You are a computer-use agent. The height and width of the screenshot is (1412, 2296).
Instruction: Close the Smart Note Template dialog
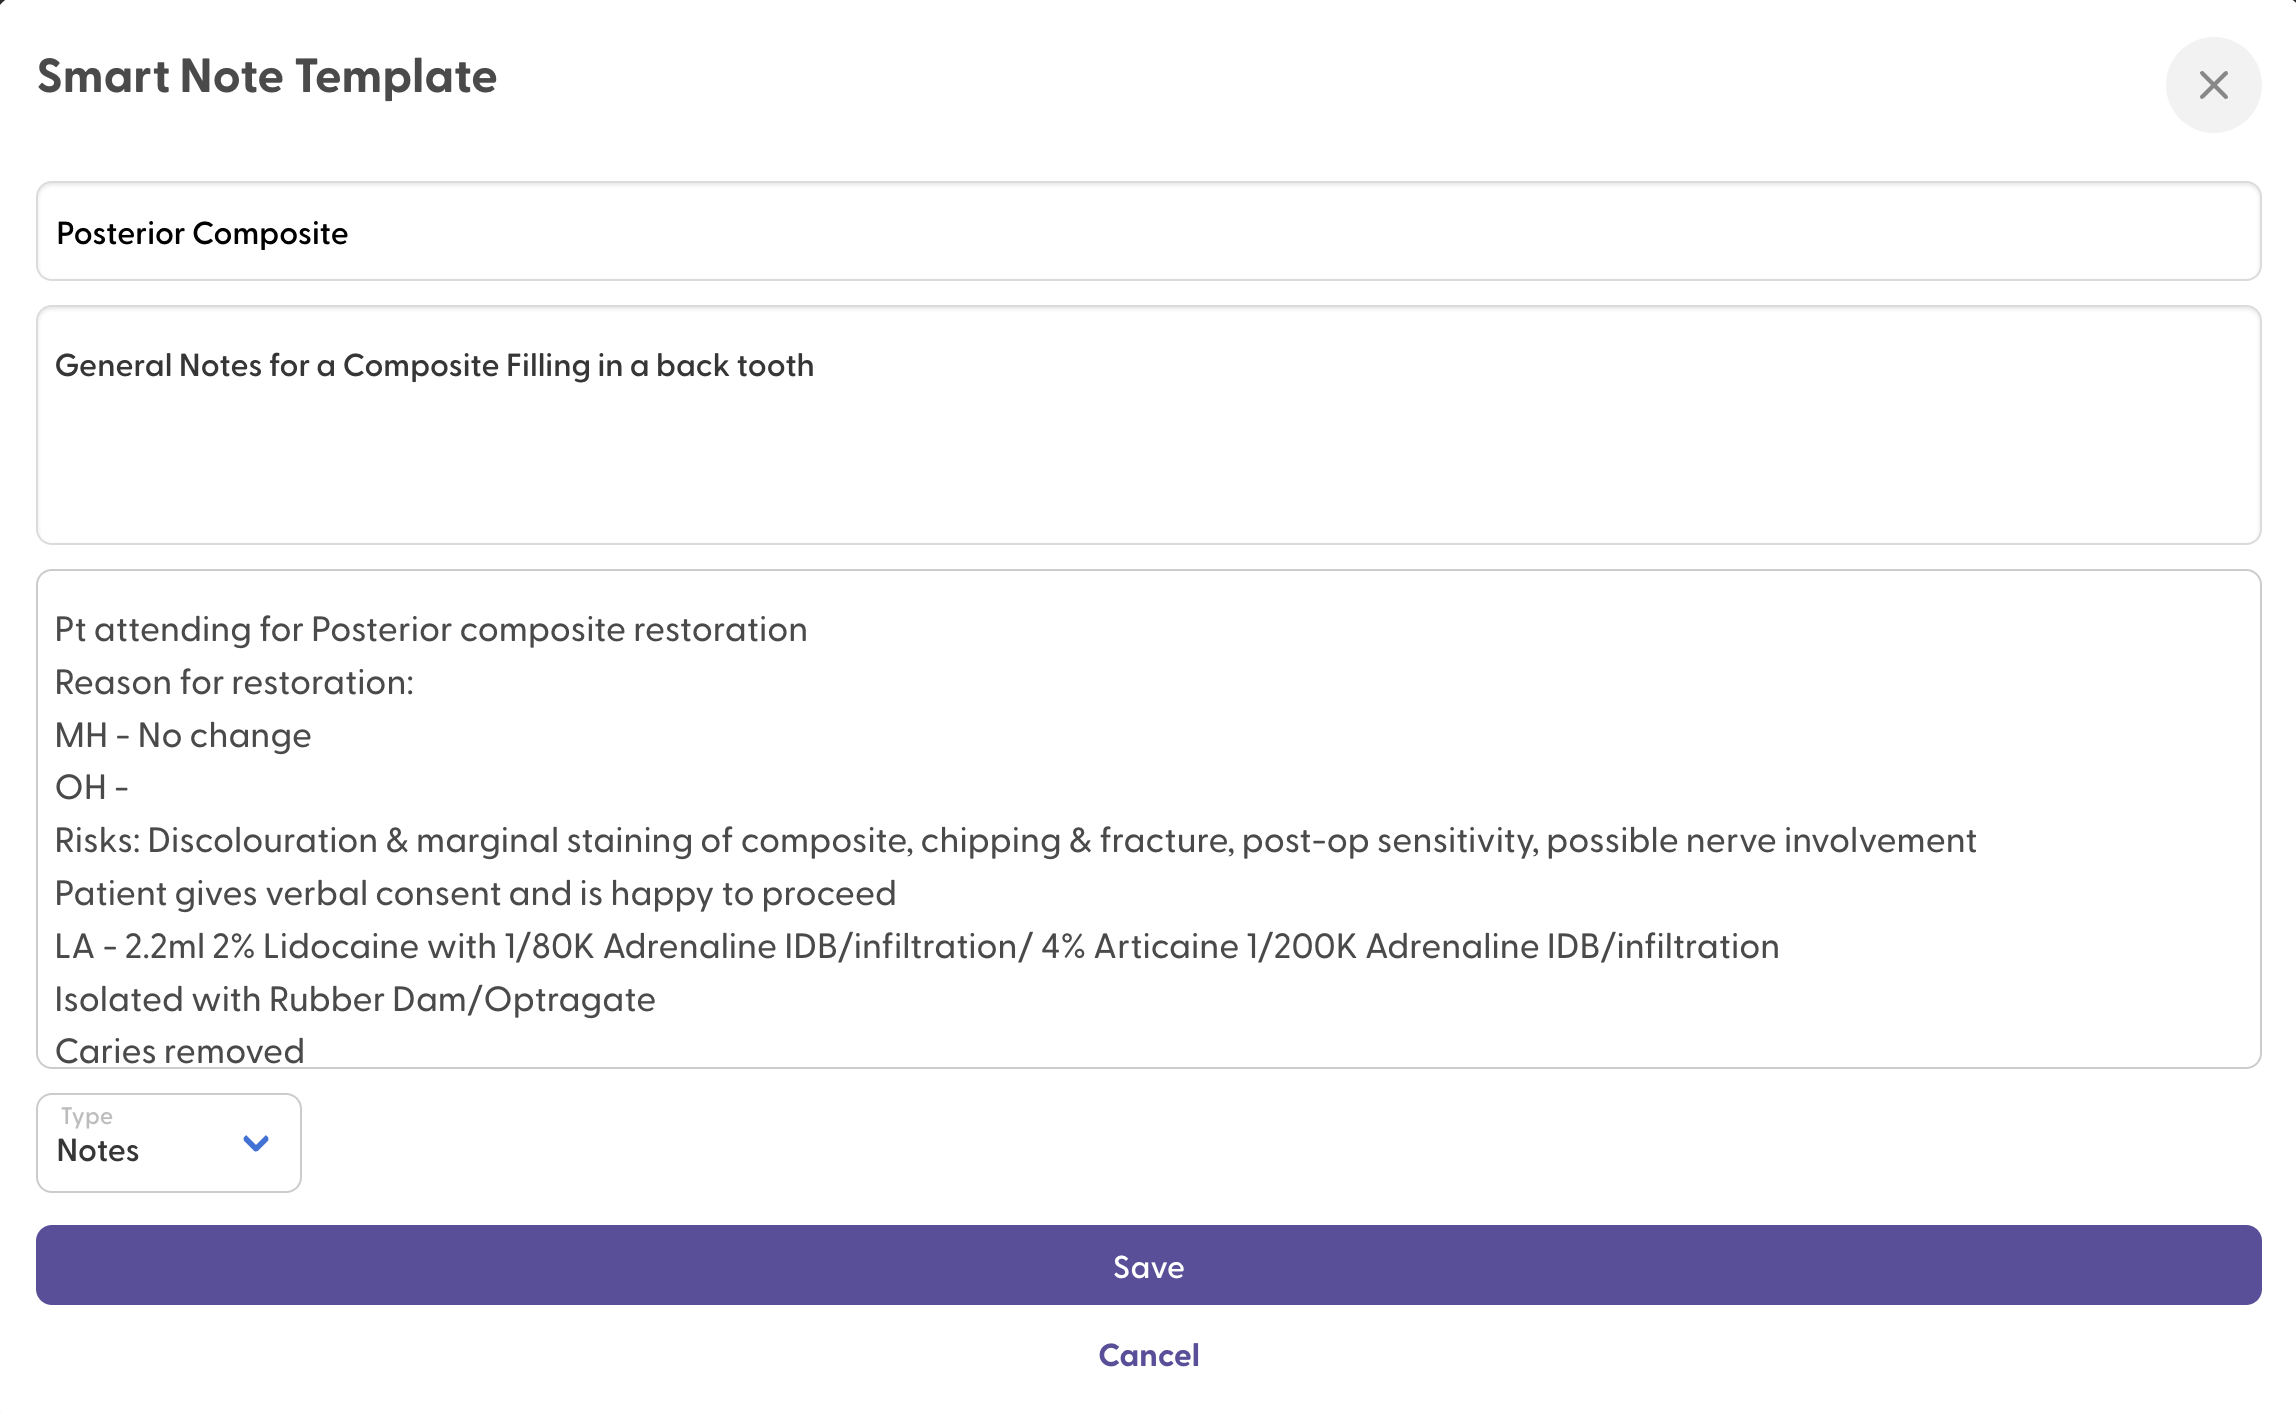[x=2212, y=85]
